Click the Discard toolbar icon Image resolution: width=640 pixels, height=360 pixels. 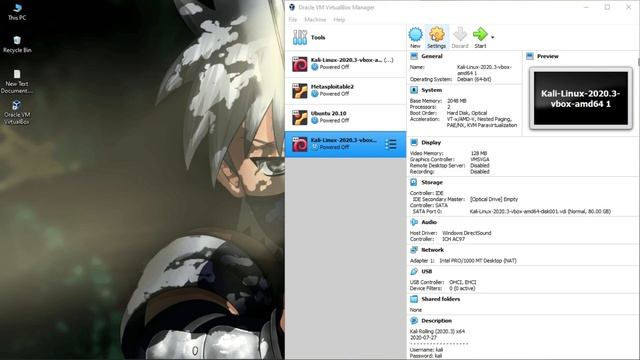pos(460,37)
